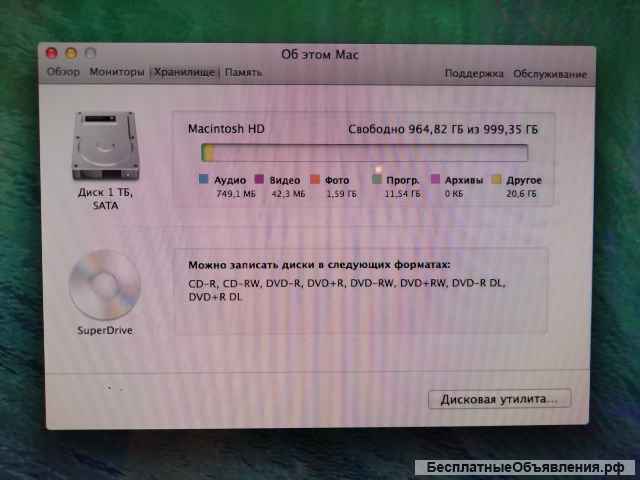
Task: Click the orange Фото color swatch
Action: 315,179
